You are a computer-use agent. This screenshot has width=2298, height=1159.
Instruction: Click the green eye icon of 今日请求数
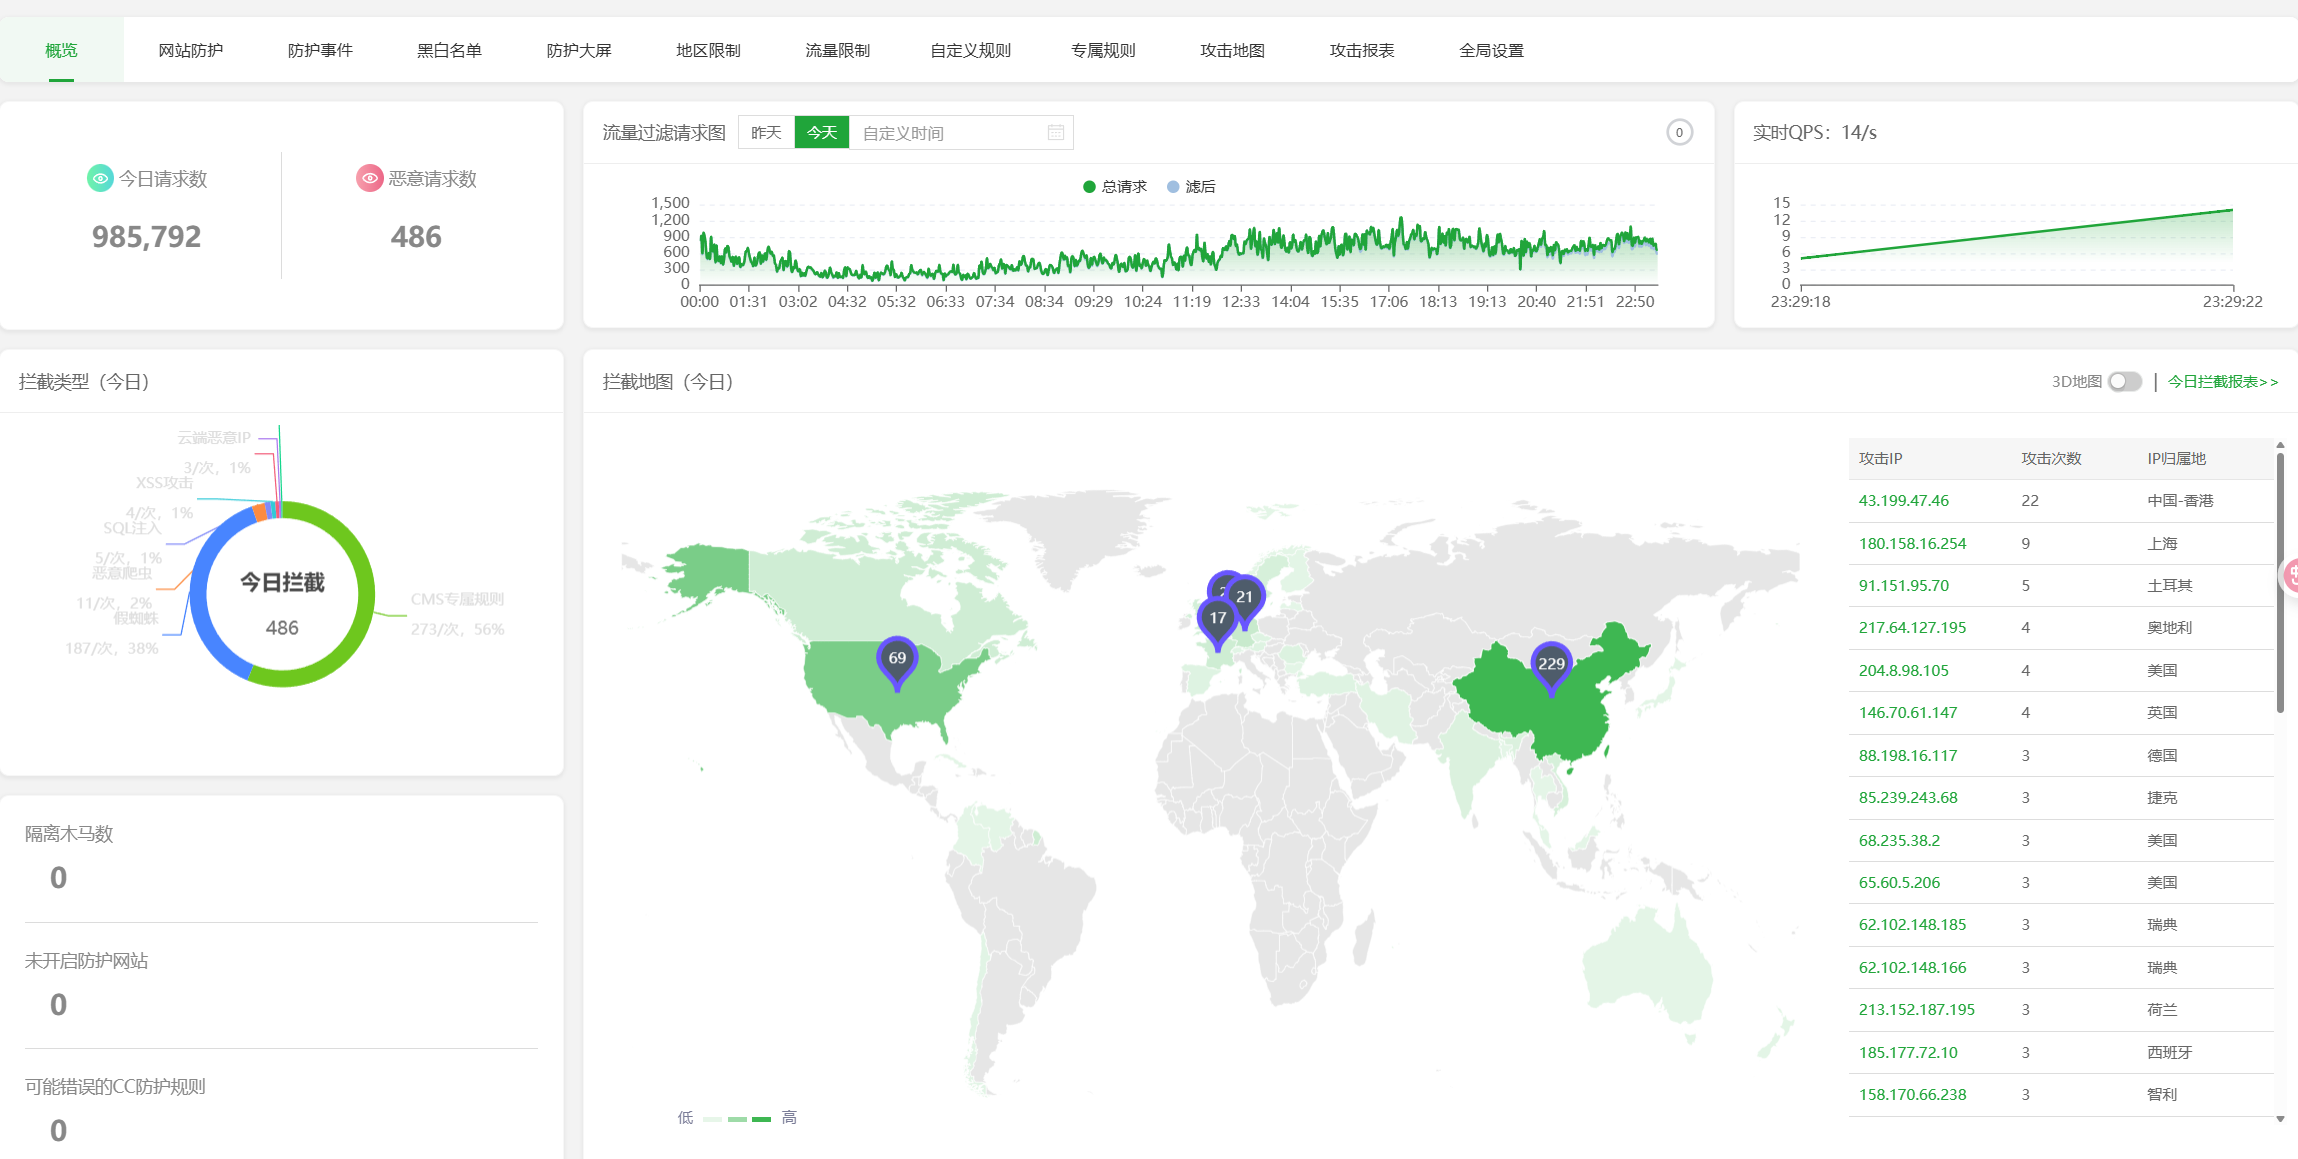pyautogui.click(x=100, y=178)
